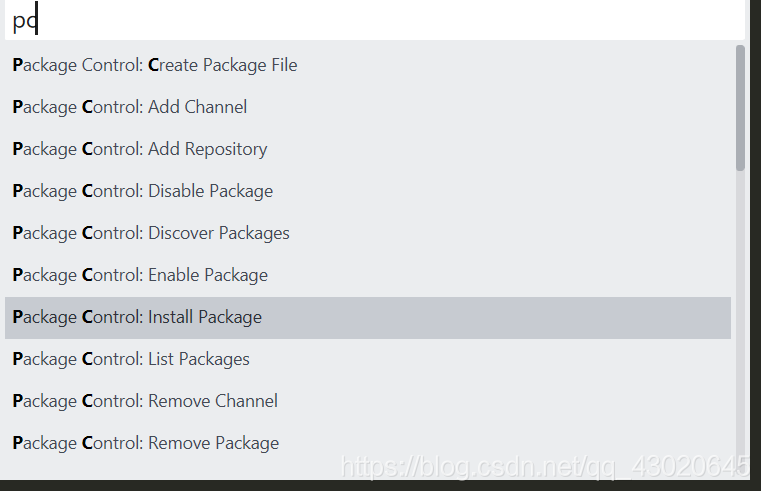This screenshot has height=491, width=761.
Task: Select 'Package Control: Create Package File'
Action: pos(368,65)
